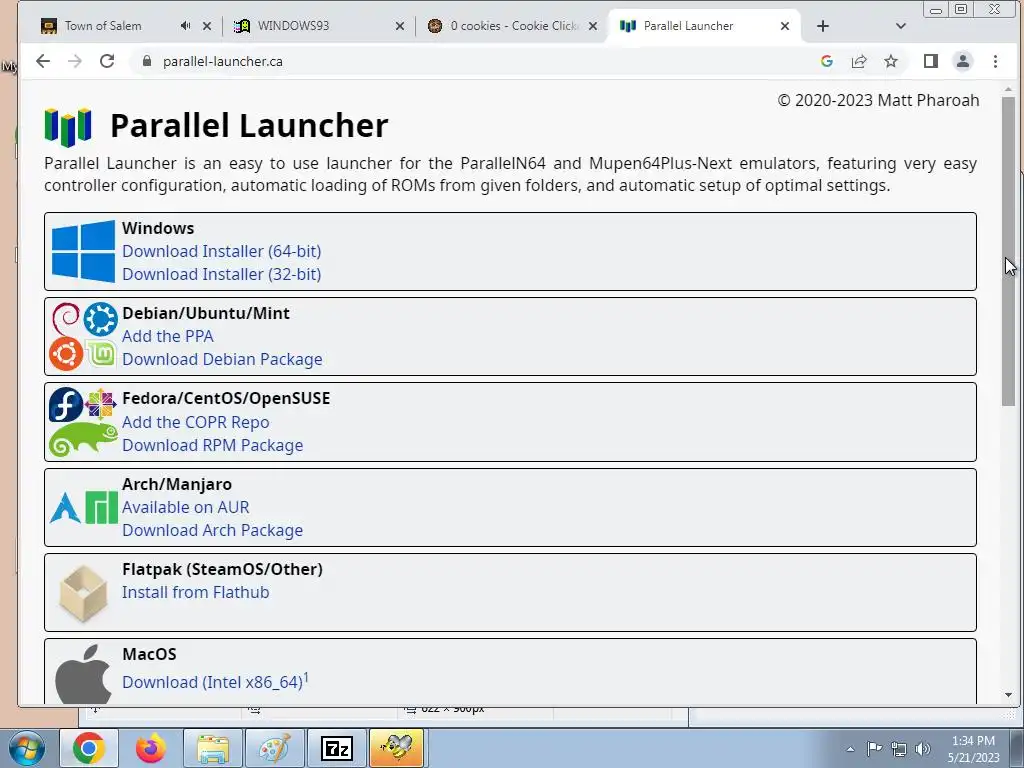Bookmark this page with the star
Screen dimensions: 1024x768
891,61
